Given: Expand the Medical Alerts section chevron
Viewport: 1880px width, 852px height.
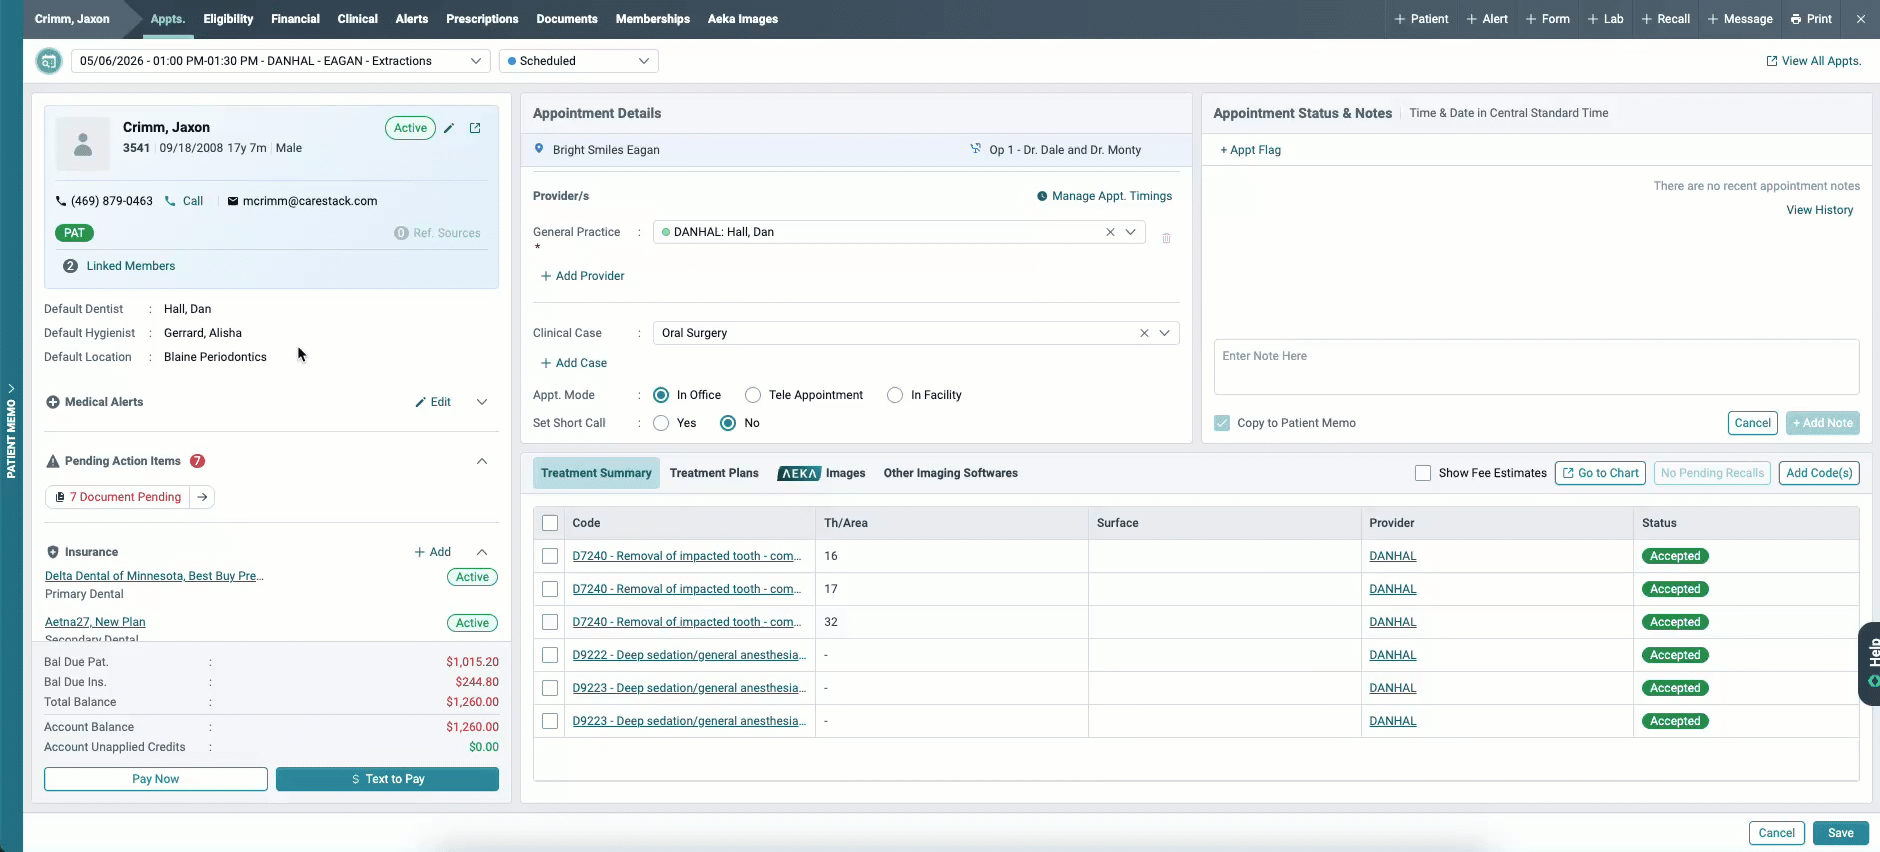Looking at the screenshot, I should [482, 402].
